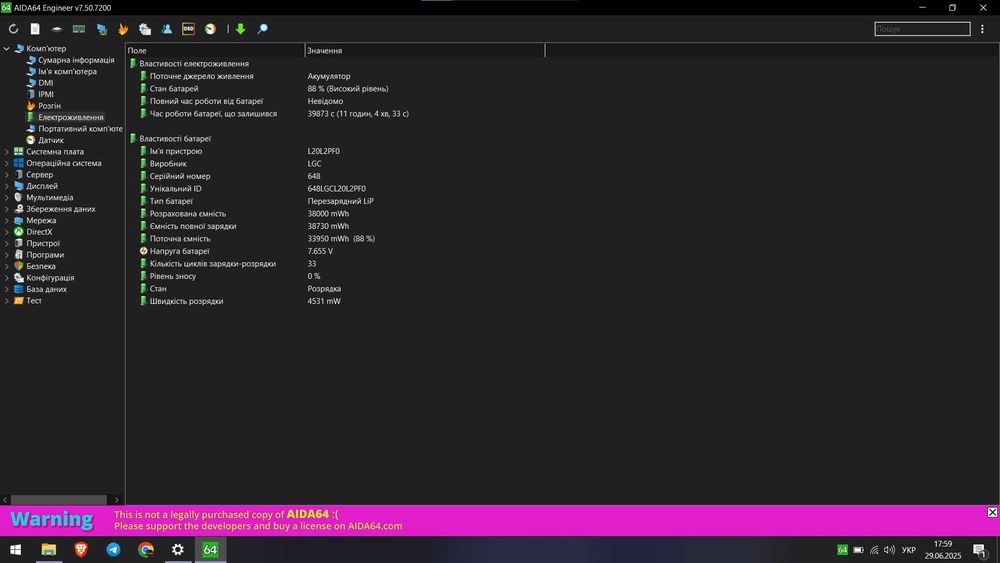
Task: Start the system stability flame icon
Action: 123,29
